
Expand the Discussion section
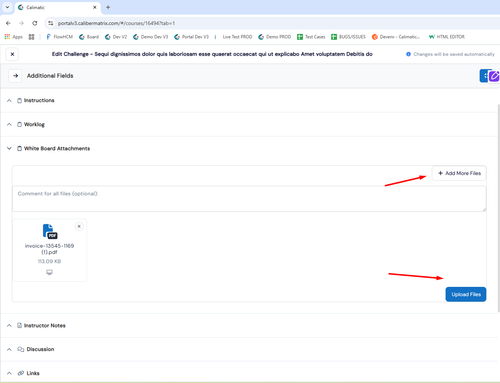pos(9,349)
